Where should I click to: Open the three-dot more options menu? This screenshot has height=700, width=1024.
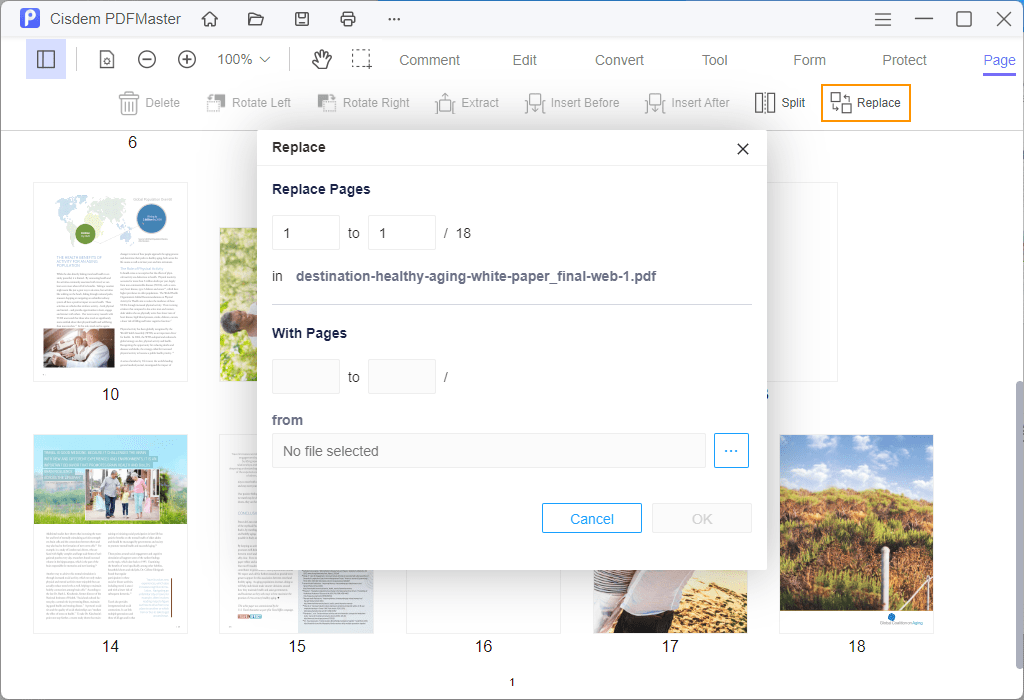click(x=394, y=19)
